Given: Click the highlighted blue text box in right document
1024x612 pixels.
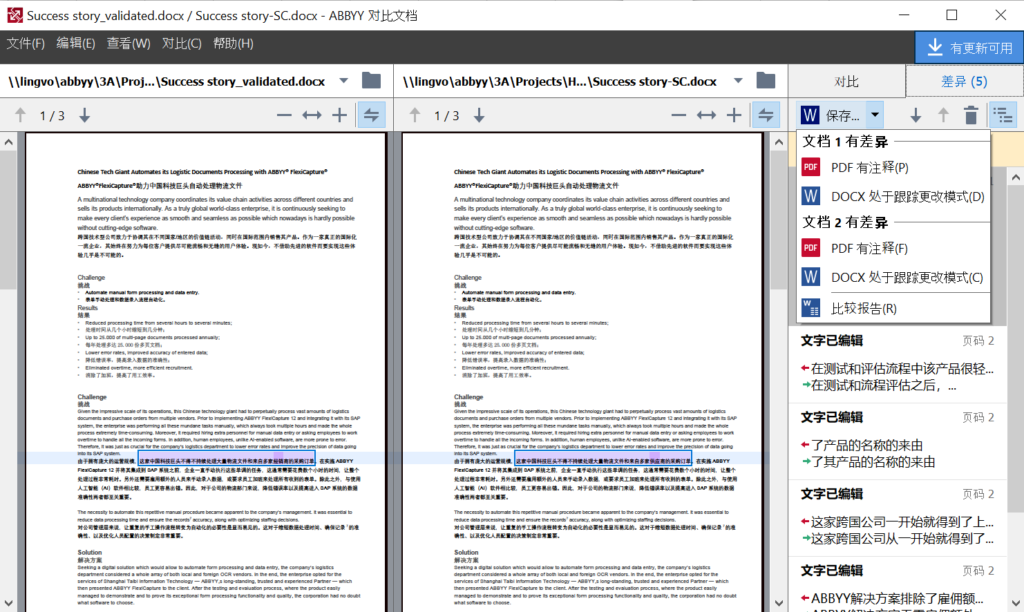Looking at the screenshot, I should [603, 457].
